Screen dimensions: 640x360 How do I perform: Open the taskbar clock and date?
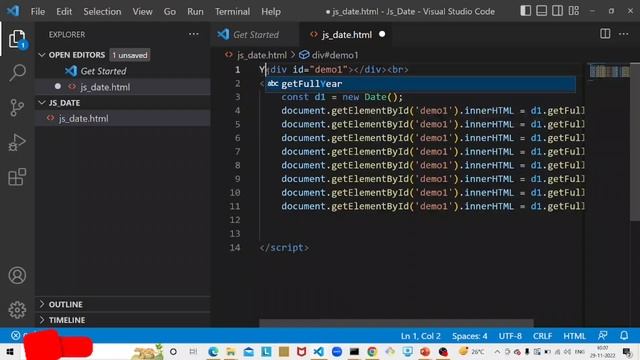pyautogui.click(x=603, y=351)
